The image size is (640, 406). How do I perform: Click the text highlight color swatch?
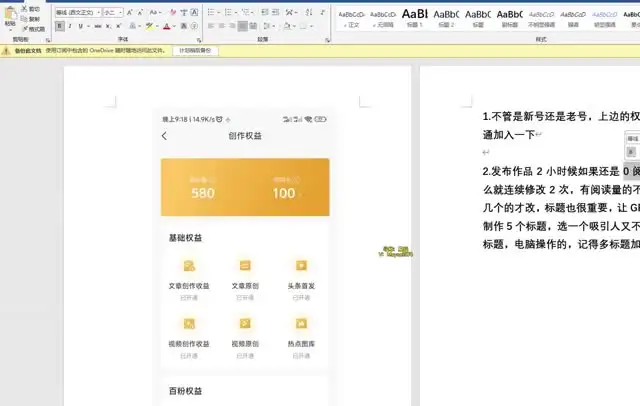pos(149,26)
